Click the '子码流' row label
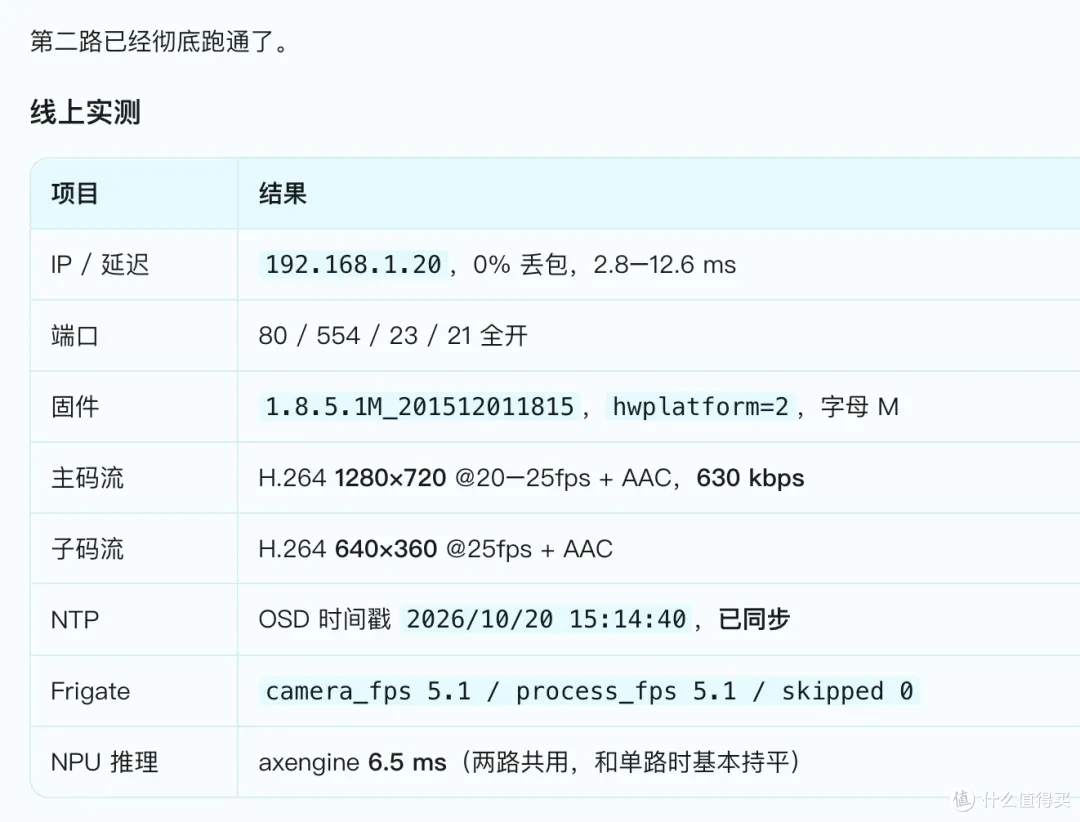The height and width of the screenshot is (822, 1080). coord(87,548)
